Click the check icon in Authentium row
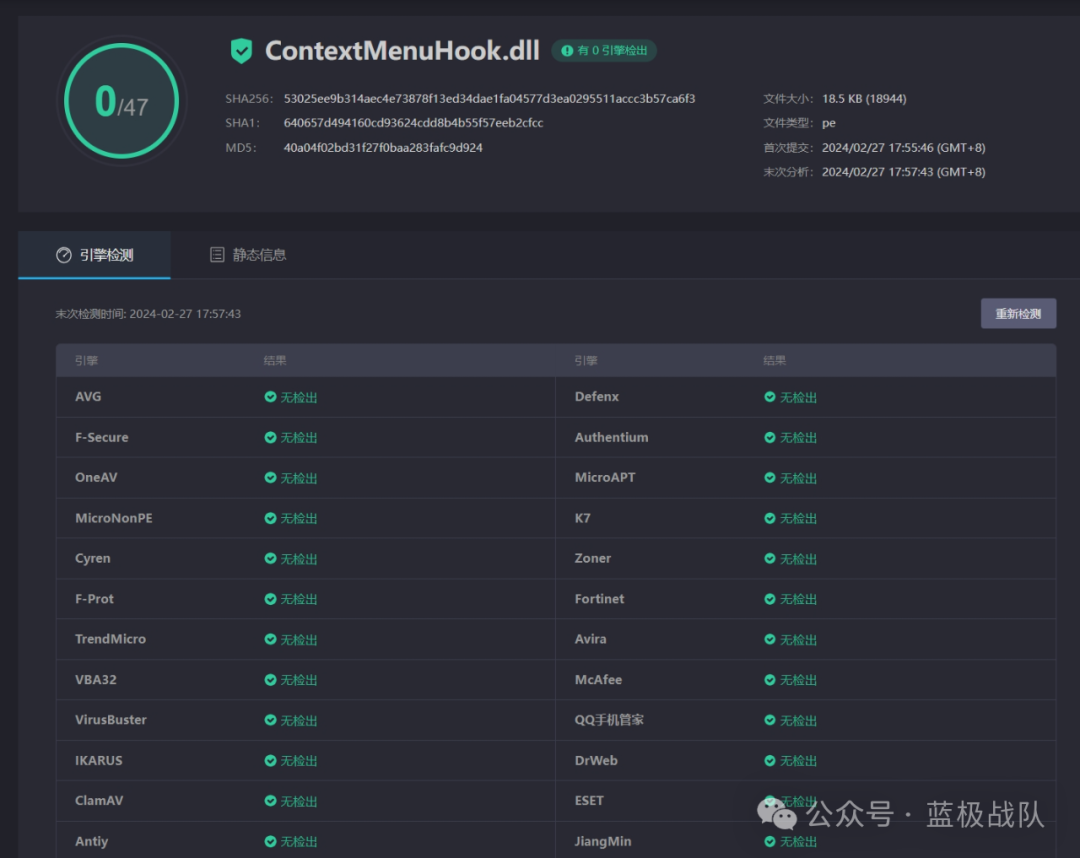The height and width of the screenshot is (858, 1080). point(769,437)
